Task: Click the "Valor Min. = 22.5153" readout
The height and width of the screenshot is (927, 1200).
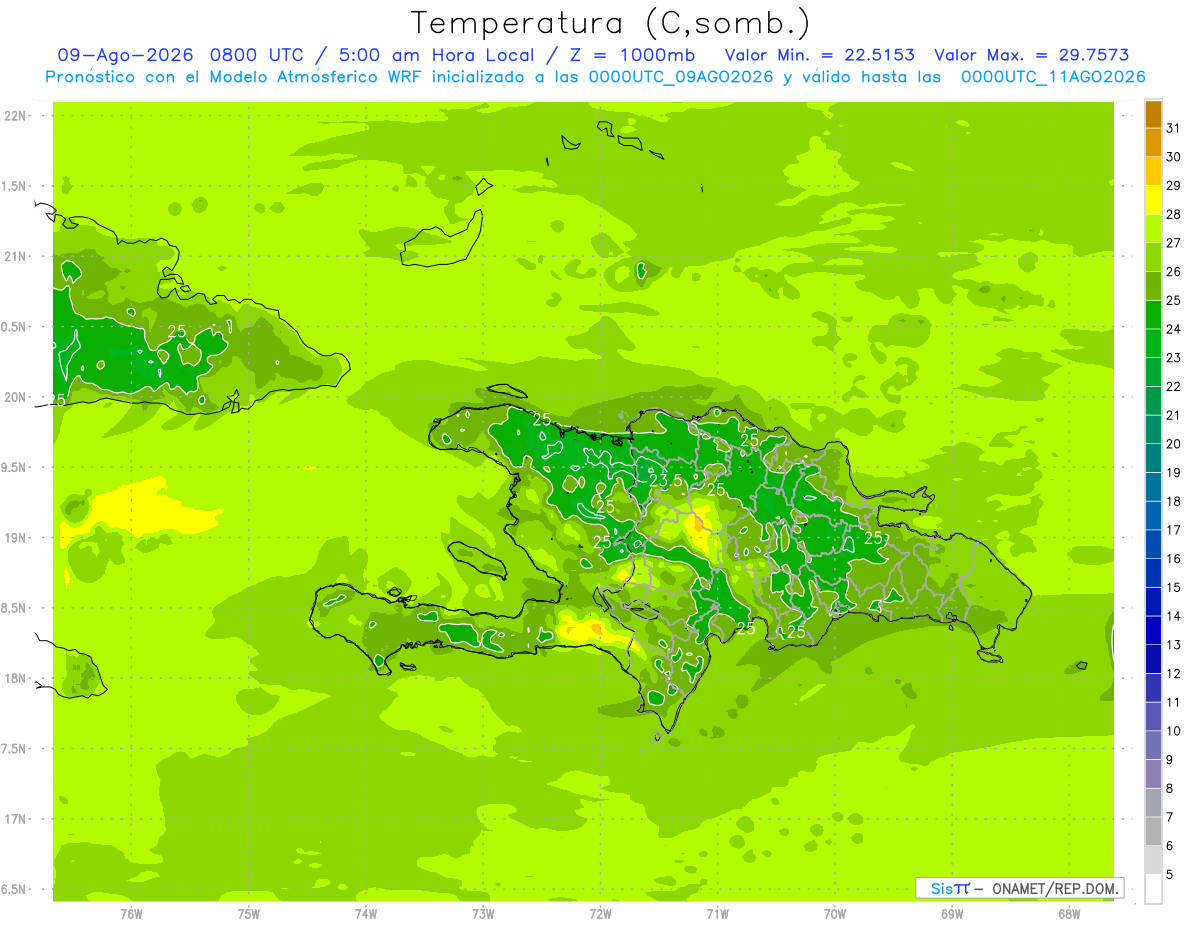Action: click(820, 55)
